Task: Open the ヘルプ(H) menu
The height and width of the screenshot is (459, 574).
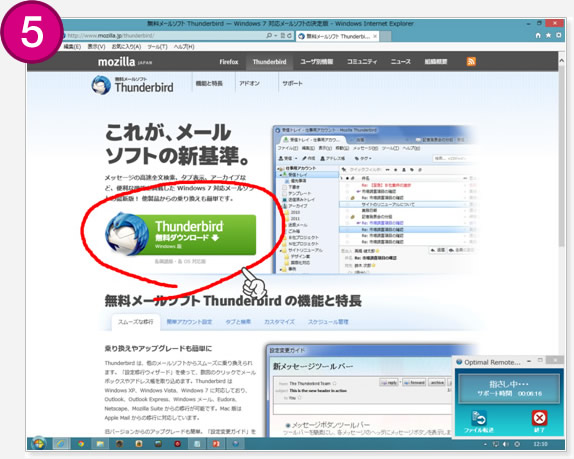Action: pyautogui.click(x=184, y=46)
